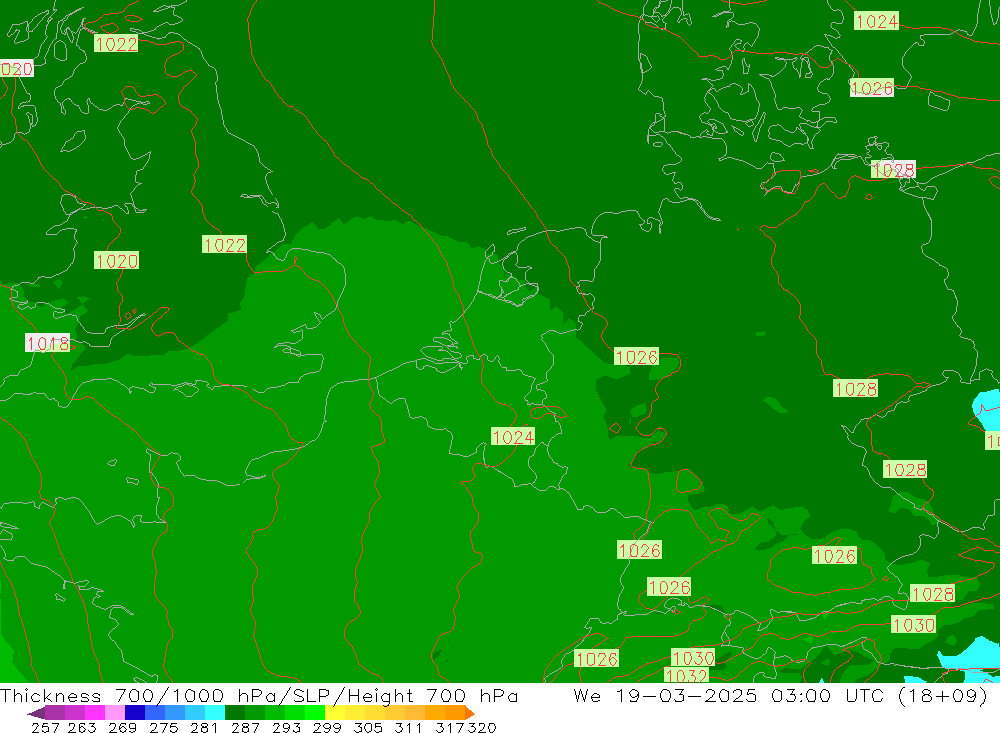1000x733 pixels.
Task: Click legend value 299
Action: coord(327,727)
